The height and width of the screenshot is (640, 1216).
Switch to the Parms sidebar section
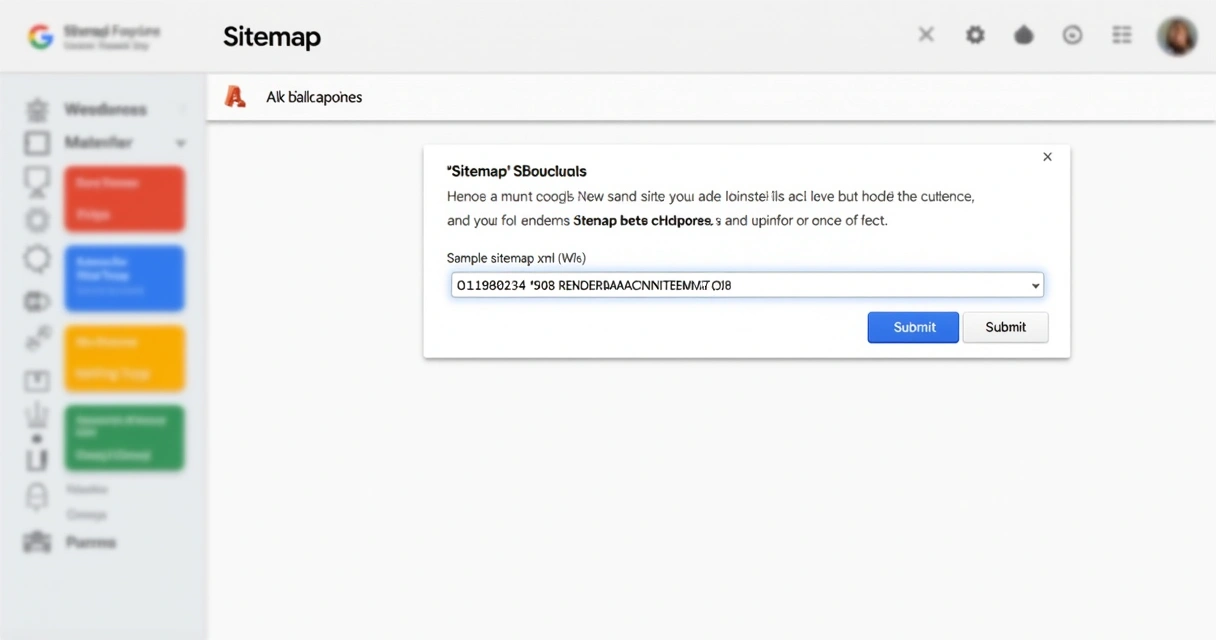point(91,541)
